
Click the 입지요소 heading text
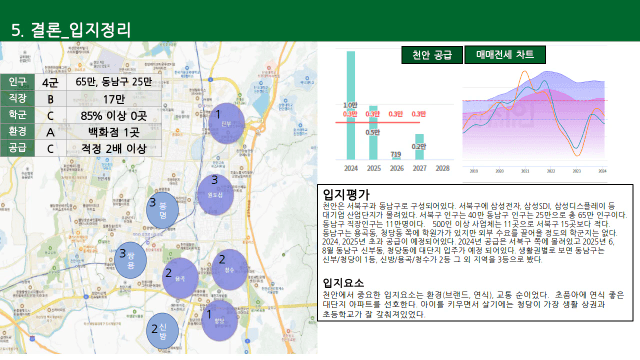tap(343, 283)
